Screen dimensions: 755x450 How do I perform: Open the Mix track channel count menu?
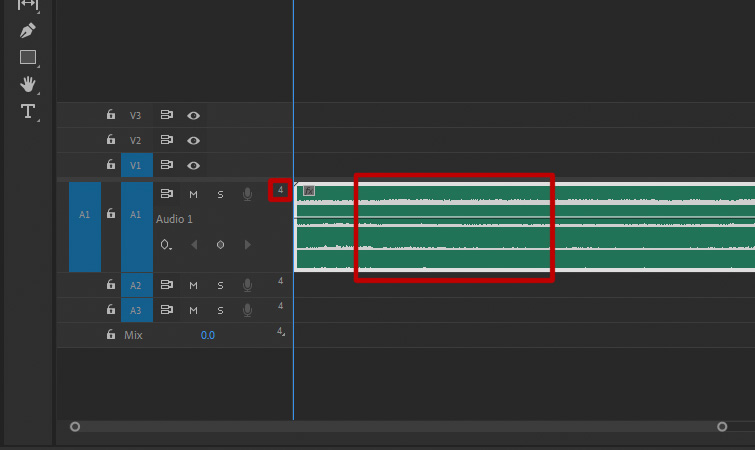click(x=280, y=331)
